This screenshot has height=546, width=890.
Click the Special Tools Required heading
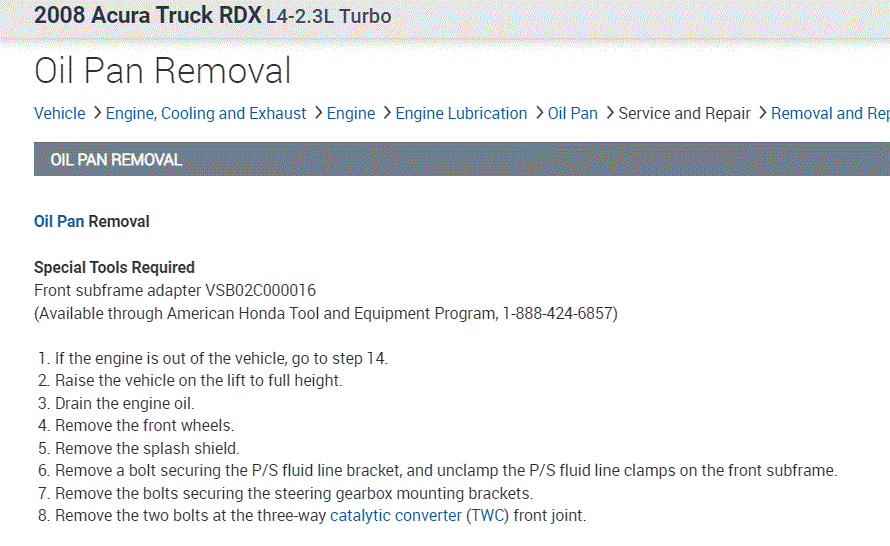114,267
